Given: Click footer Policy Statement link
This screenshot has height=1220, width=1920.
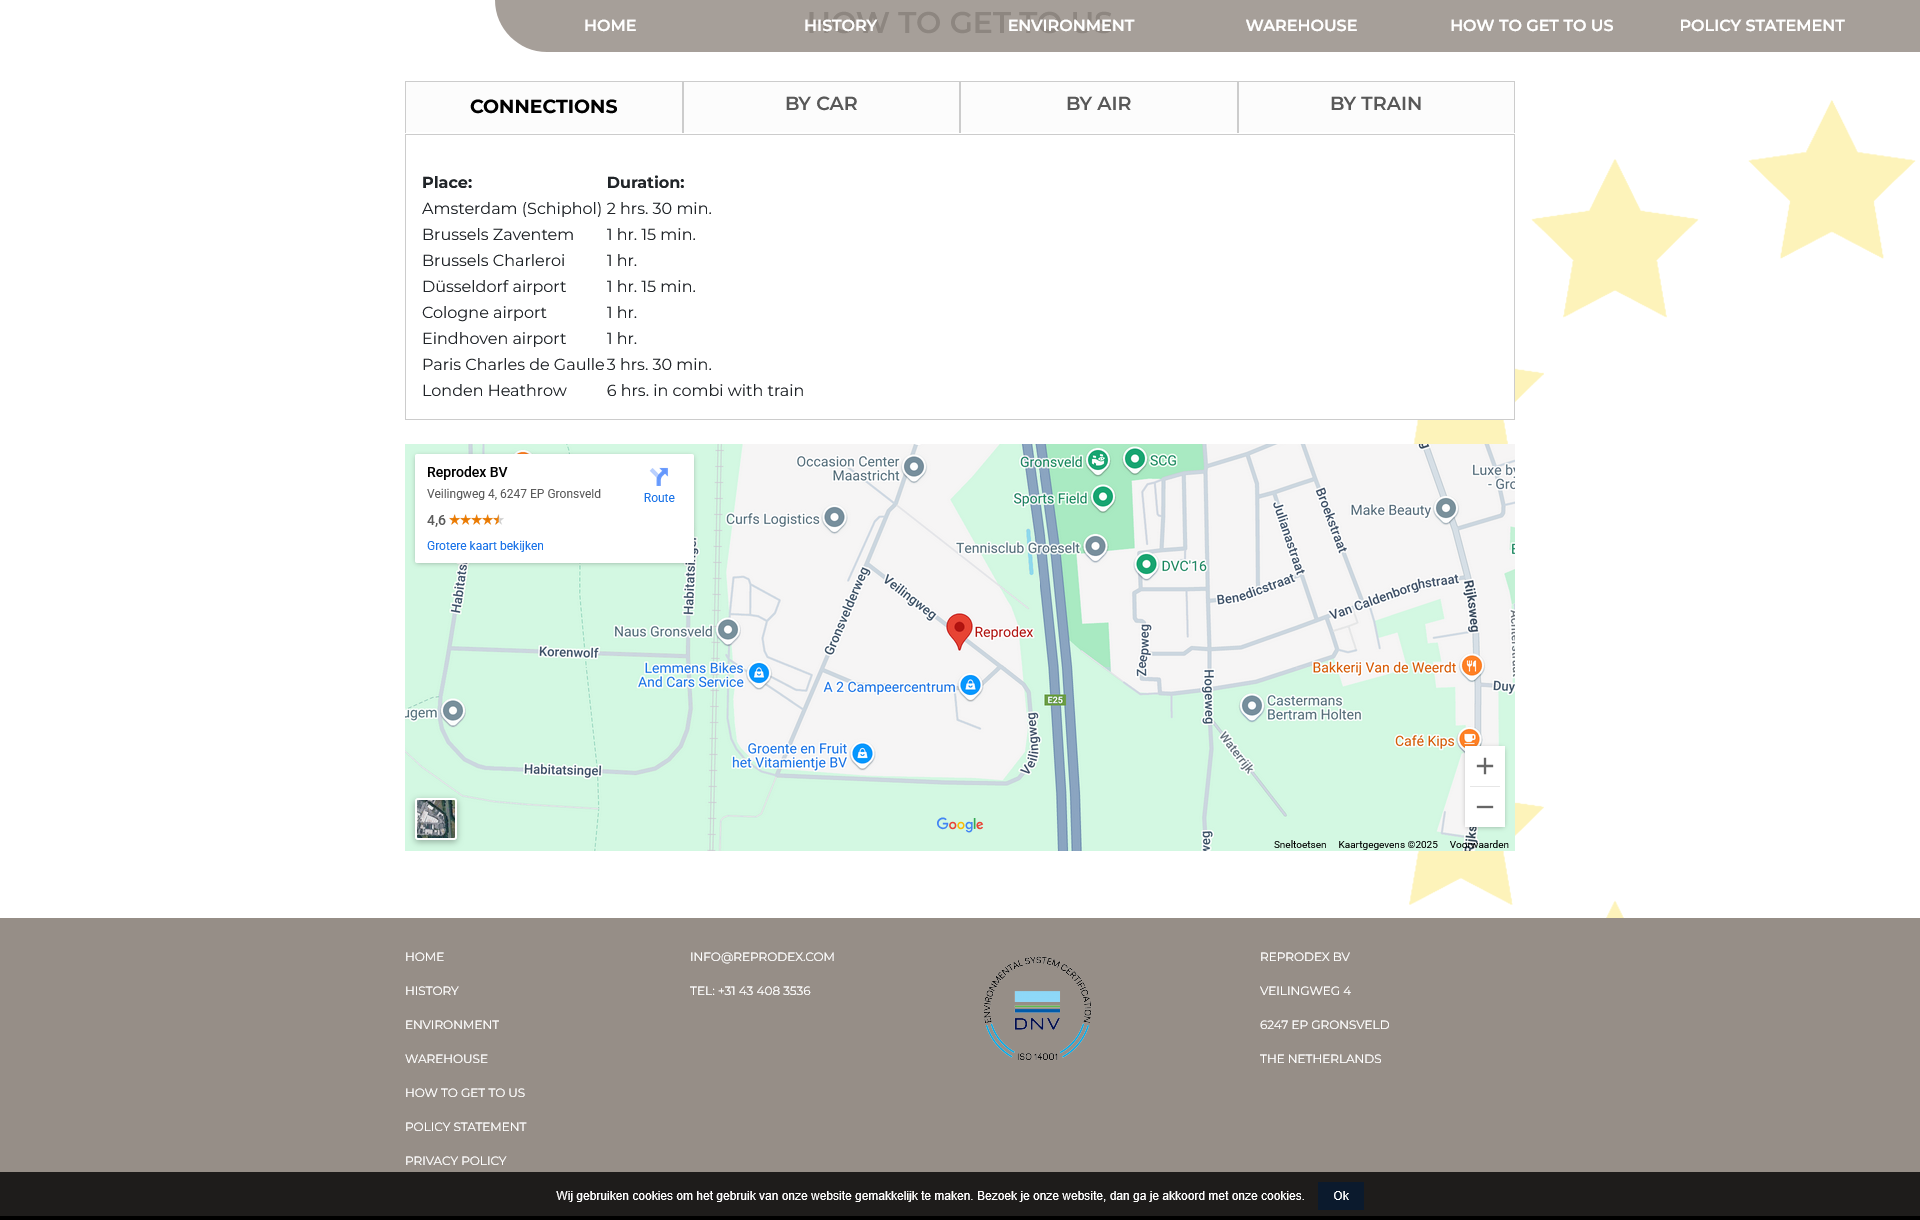Looking at the screenshot, I should (x=466, y=1127).
